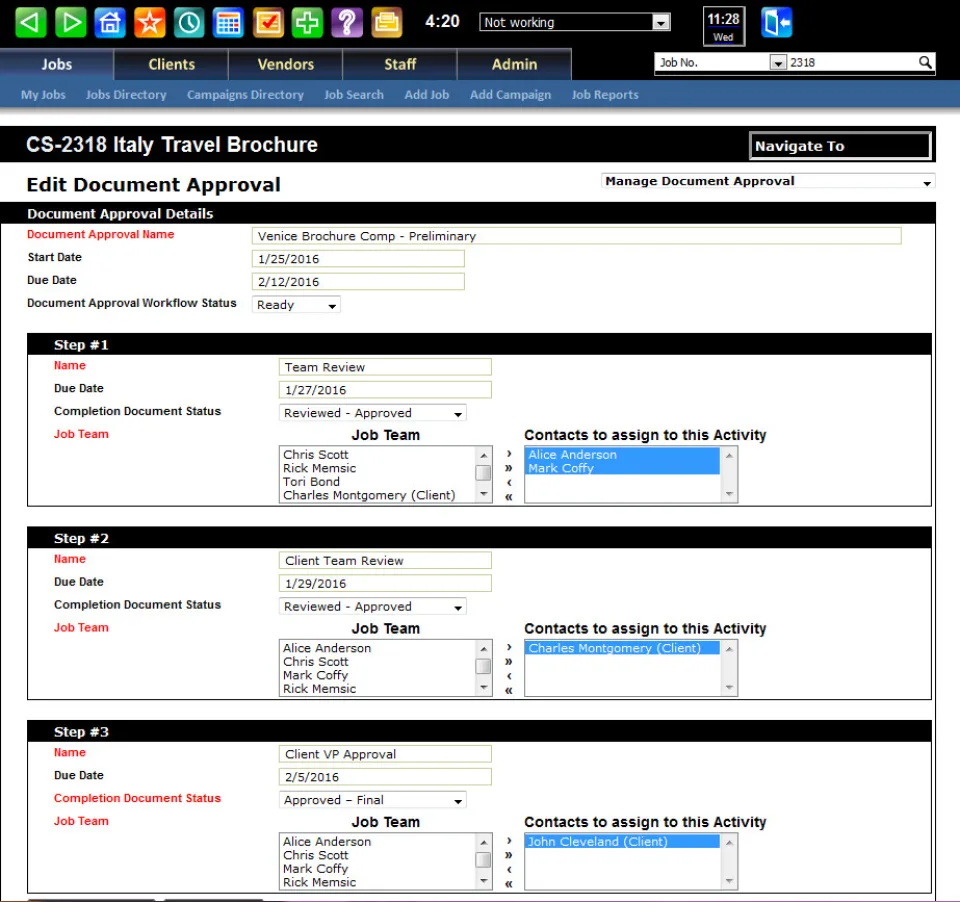960x902 pixels.
Task: Click the green plus add icon
Action: coord(307,23)
